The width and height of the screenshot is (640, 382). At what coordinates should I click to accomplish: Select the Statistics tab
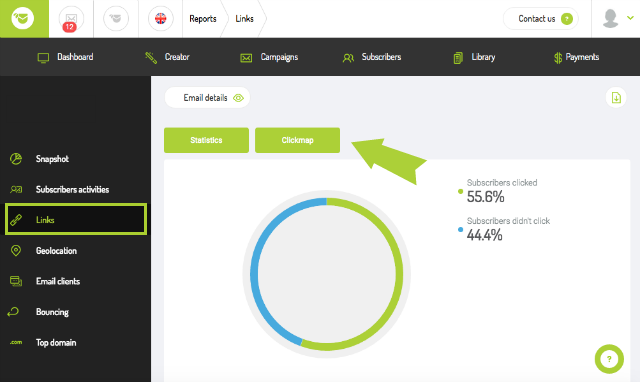pyautogui.click(x=207, y=140)
